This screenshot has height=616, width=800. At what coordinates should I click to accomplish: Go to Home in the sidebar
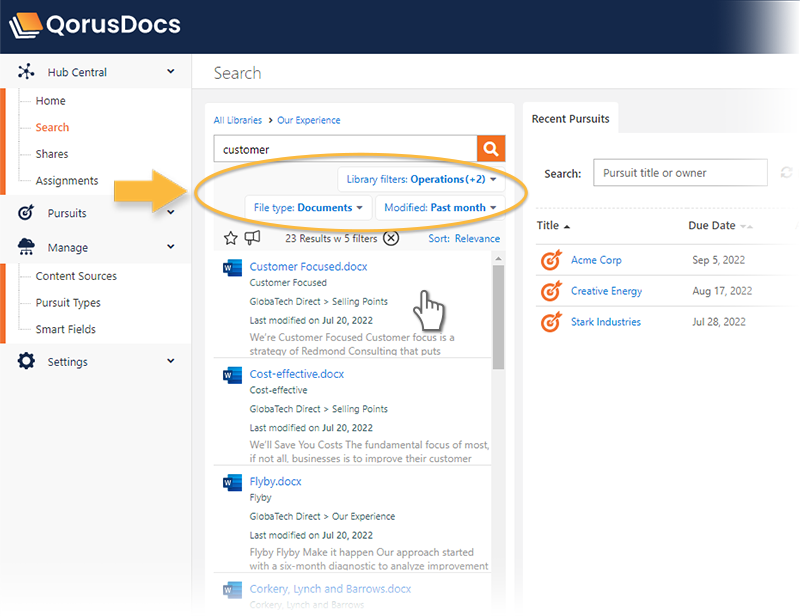pyautogui.click(x=51, y=101)
